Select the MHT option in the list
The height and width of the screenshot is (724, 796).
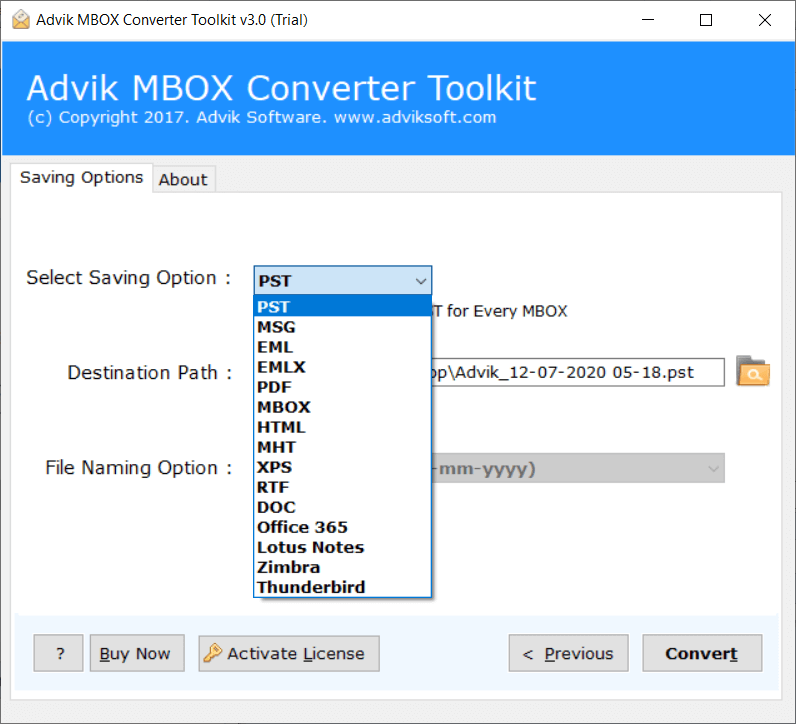(343, 447)
